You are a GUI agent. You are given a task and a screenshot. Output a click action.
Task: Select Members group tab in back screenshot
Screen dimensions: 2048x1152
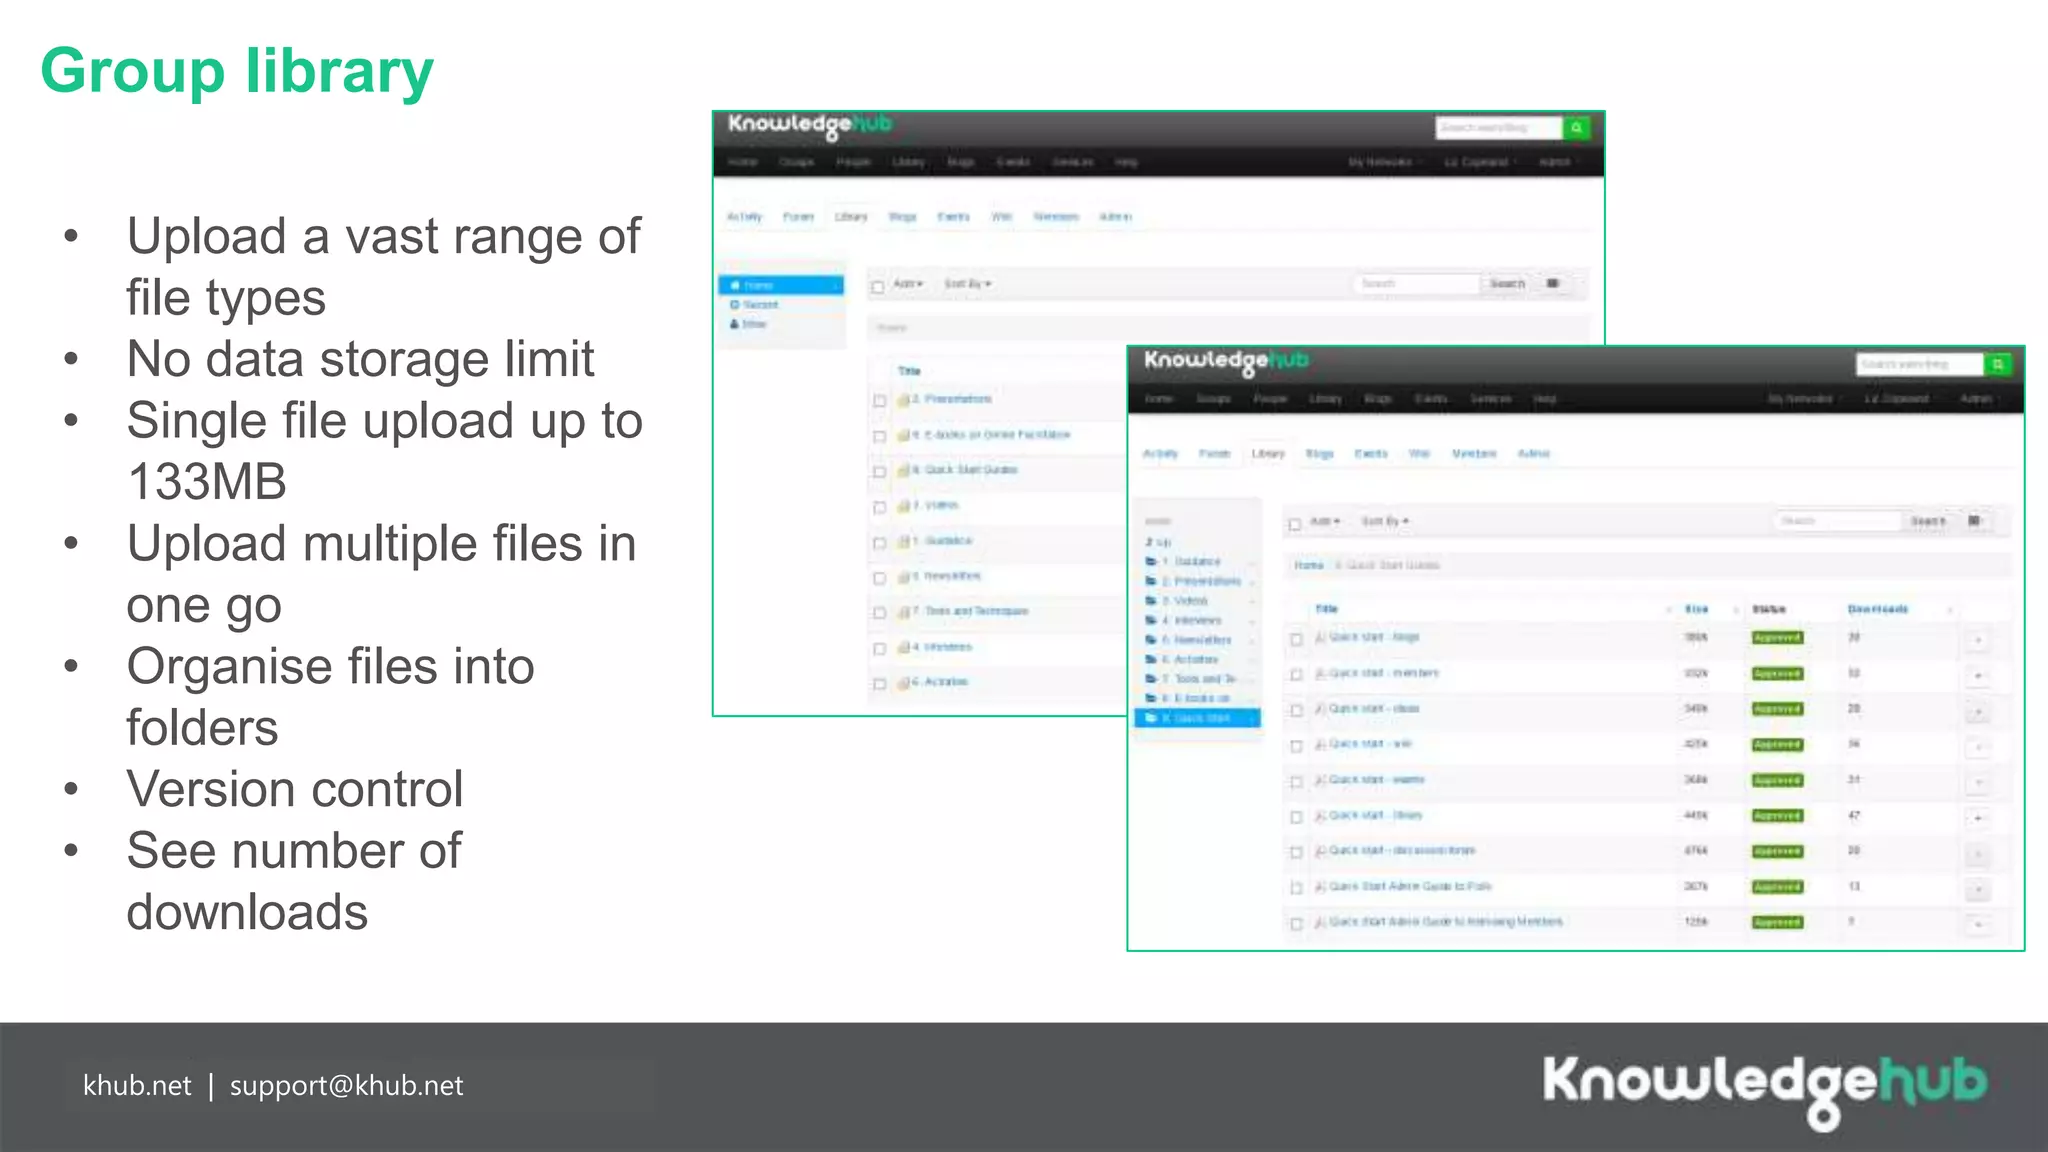1056,217
